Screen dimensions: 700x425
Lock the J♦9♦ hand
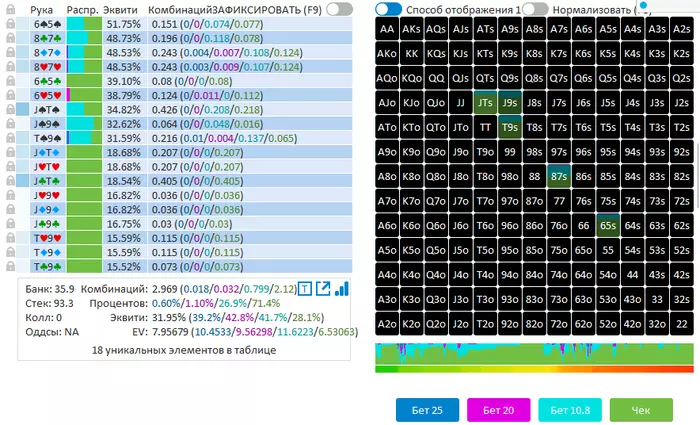(10, 210)
